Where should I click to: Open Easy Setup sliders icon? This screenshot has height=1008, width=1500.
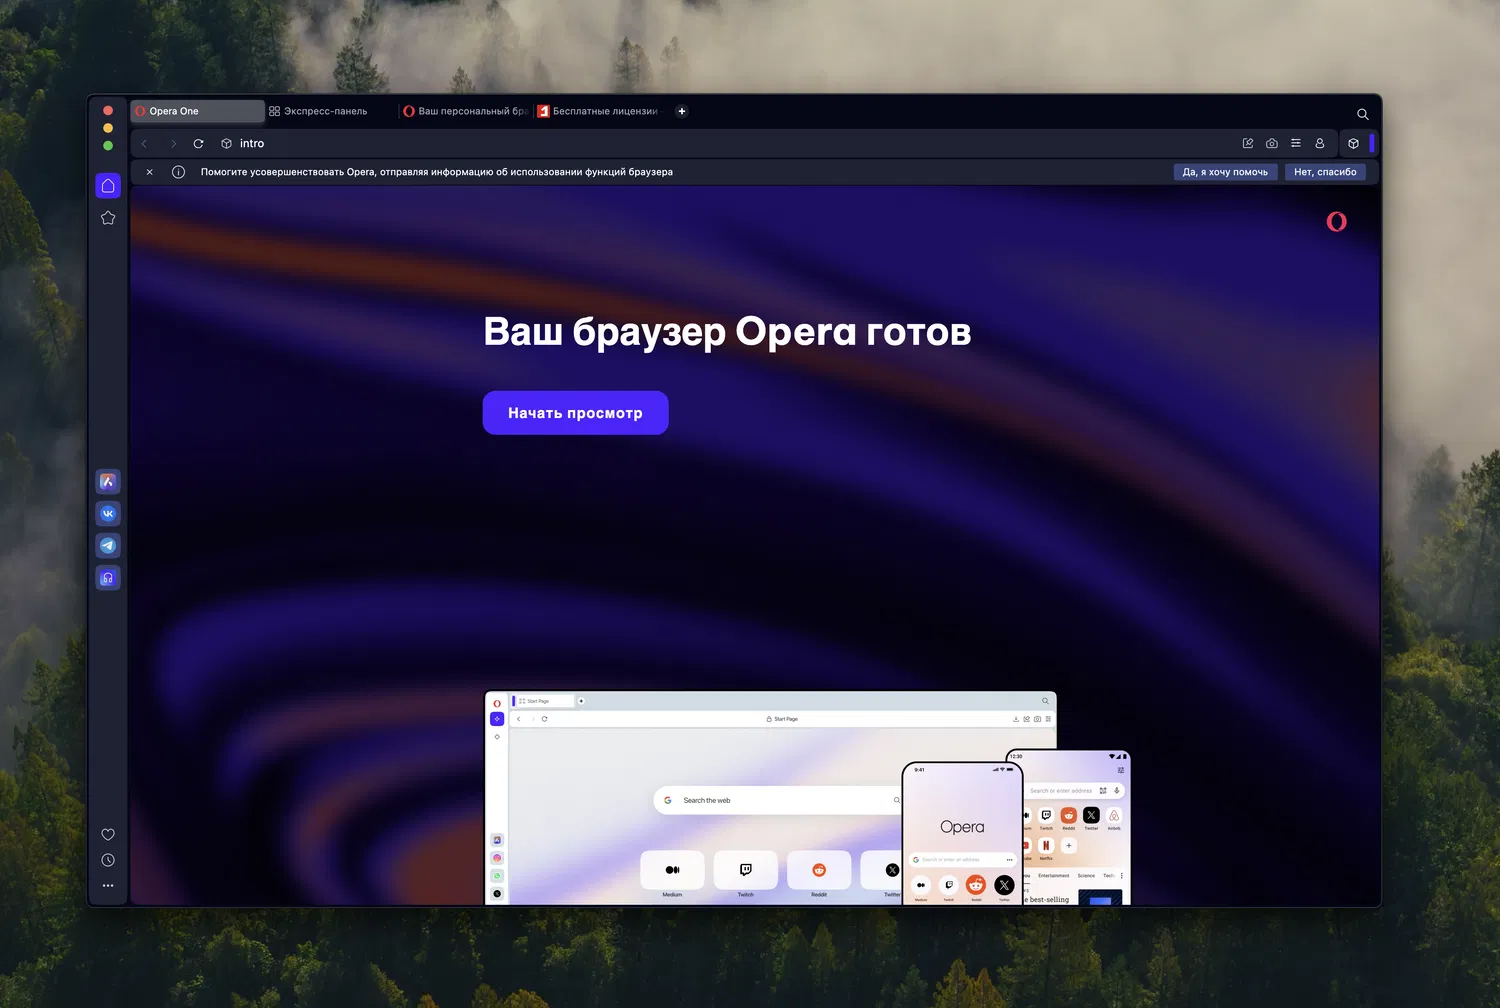1296,144
